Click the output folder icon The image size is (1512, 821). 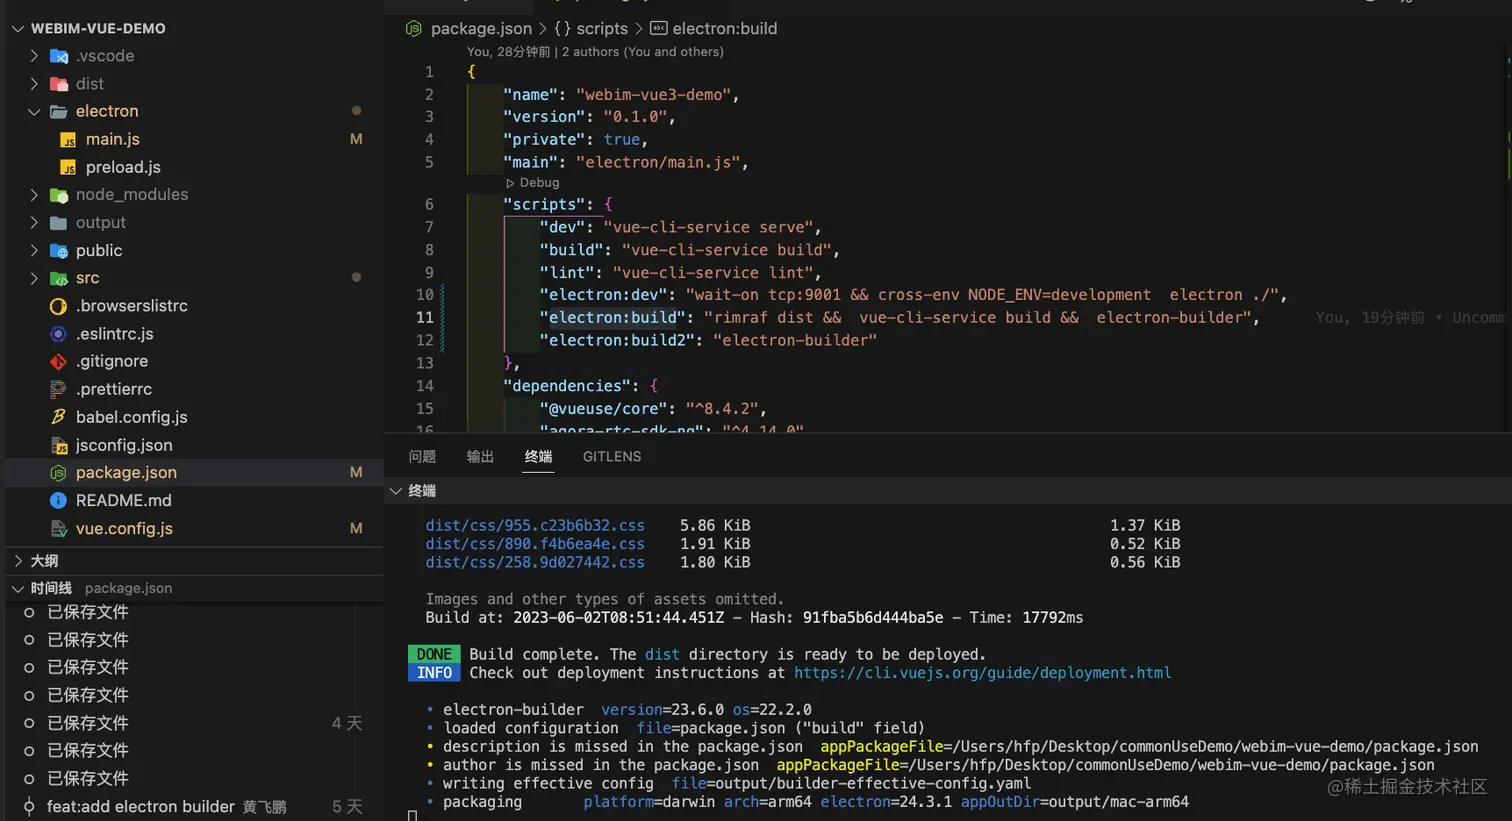[59, 223]
